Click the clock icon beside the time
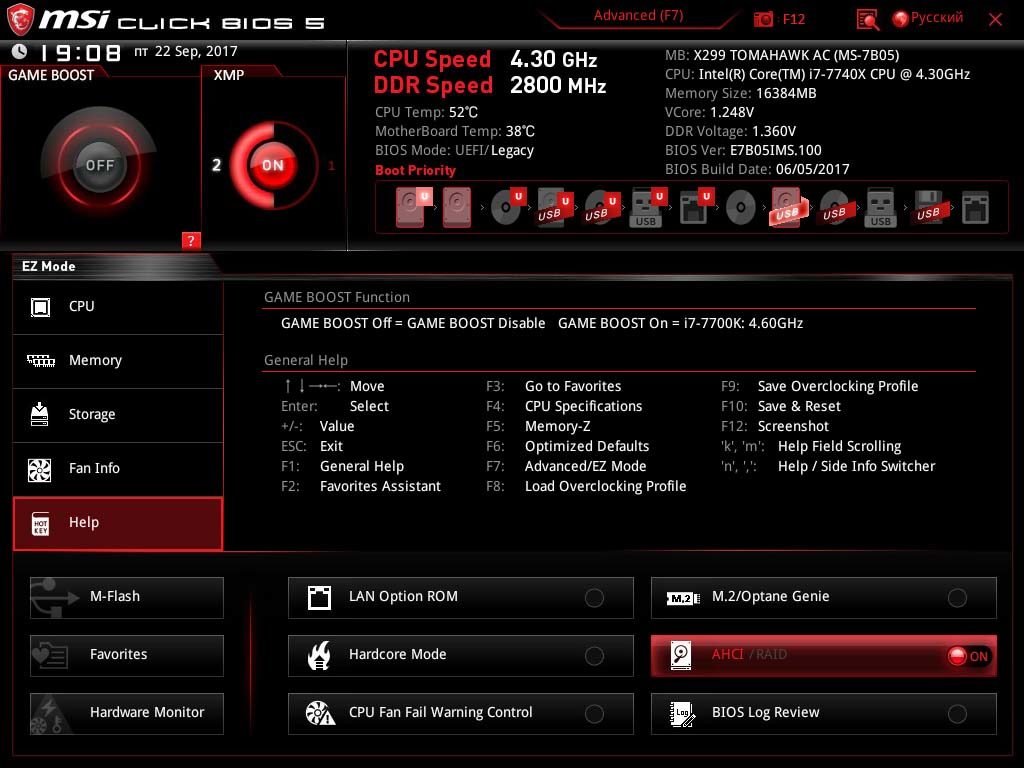This screenshot has height=768, width=1024. (20, 51)
